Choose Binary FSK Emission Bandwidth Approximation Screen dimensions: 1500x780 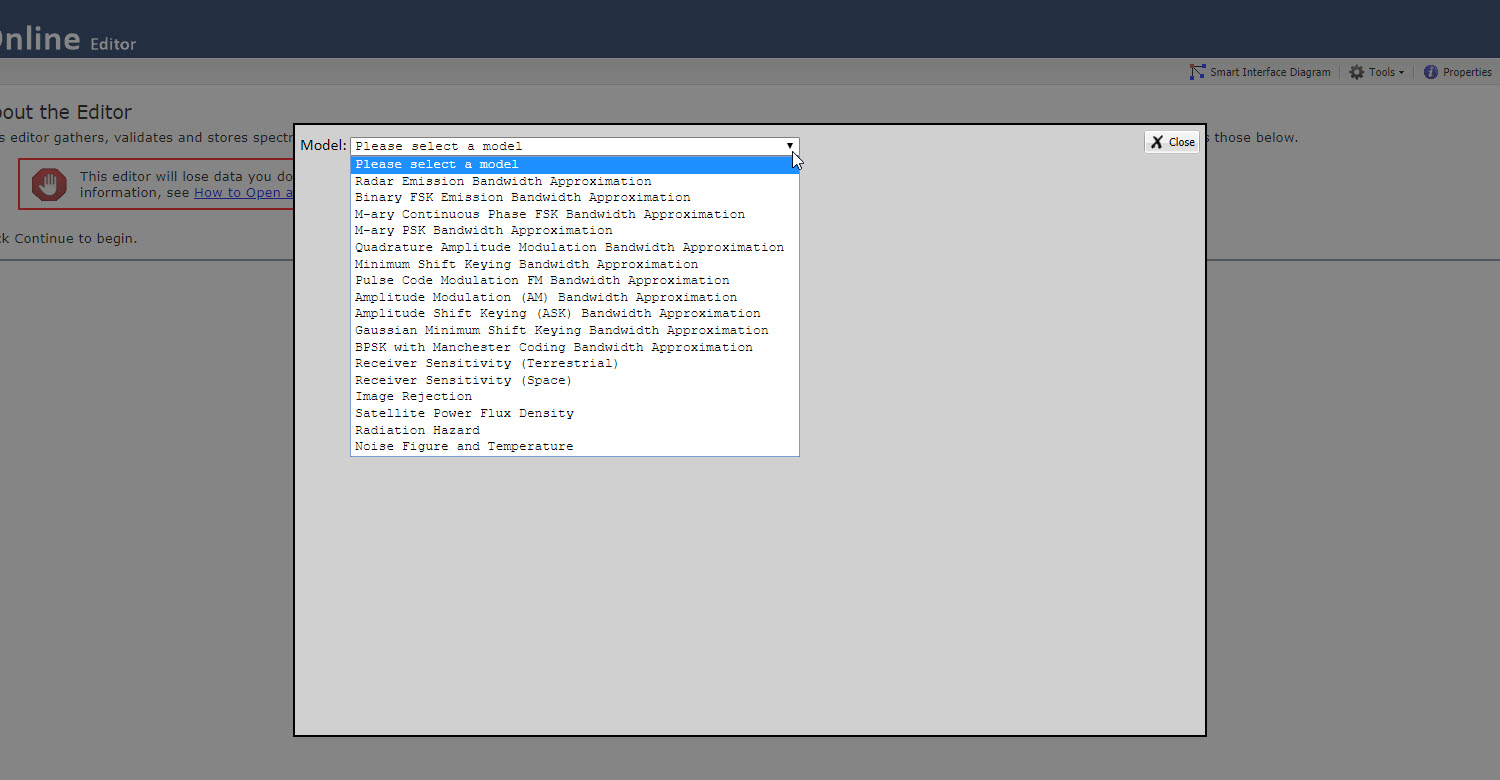coord(575,198)
